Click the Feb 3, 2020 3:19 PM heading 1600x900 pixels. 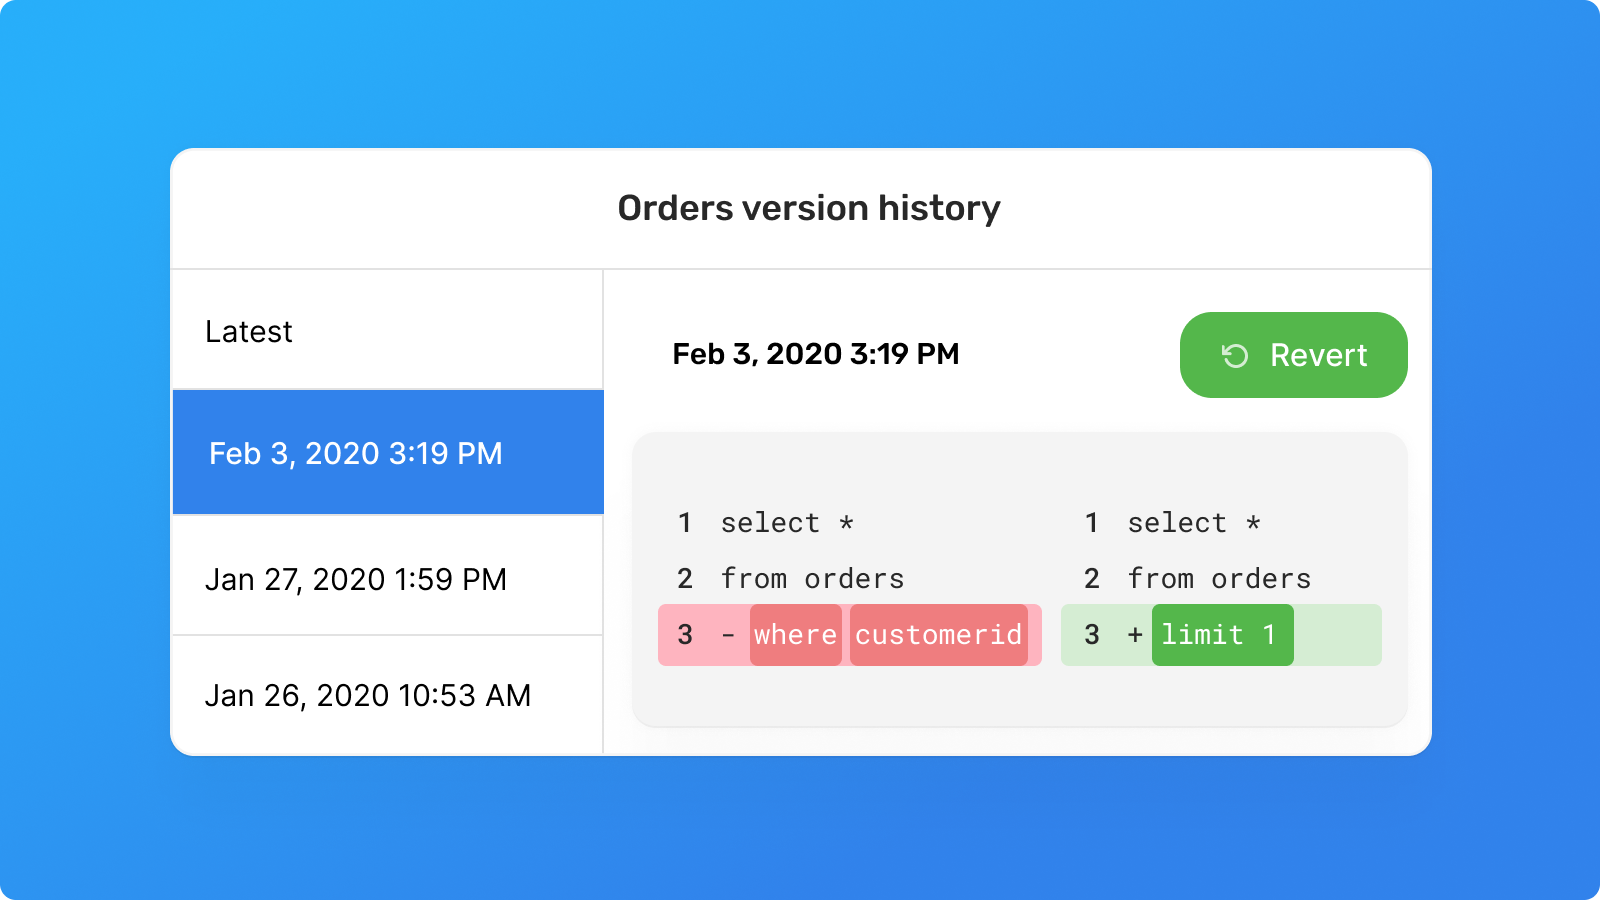[816, 354]
